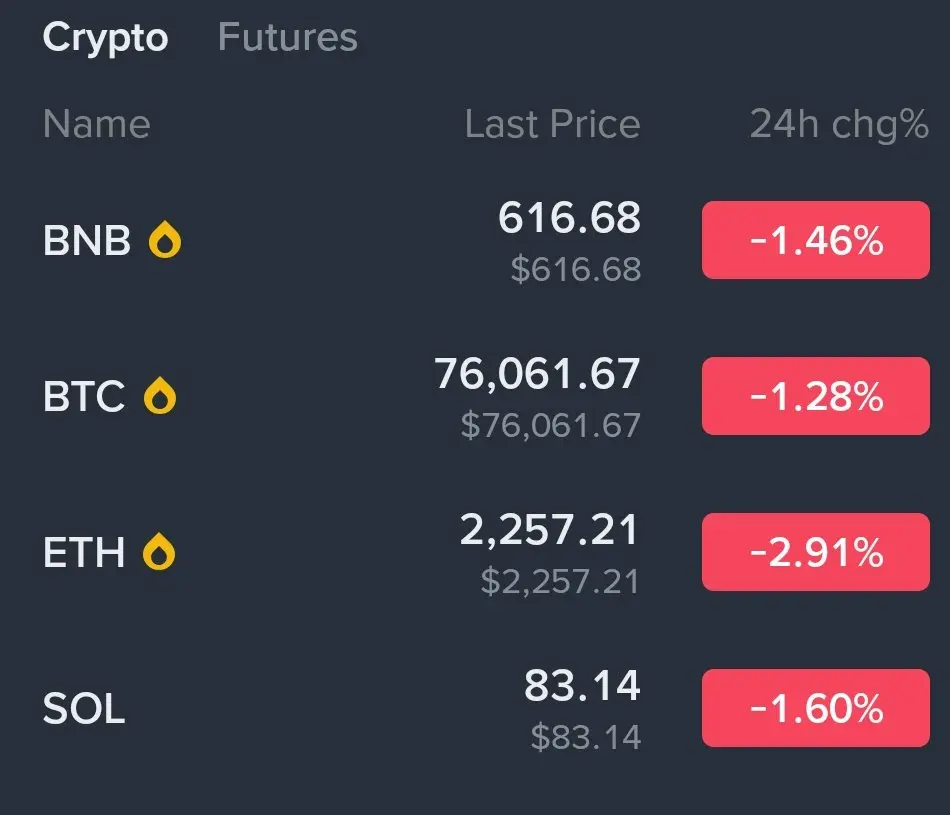Click the SOL -1.60% red badge
950x815 pixels.
click(x=815, y=708)
